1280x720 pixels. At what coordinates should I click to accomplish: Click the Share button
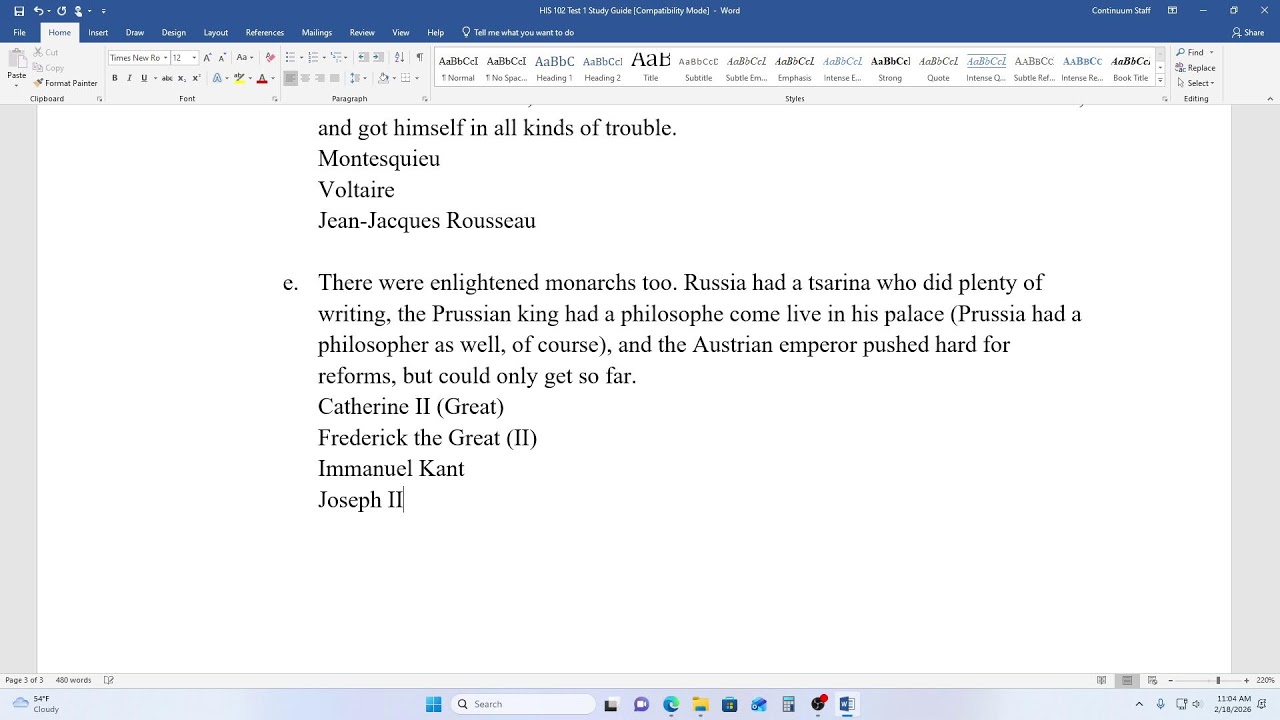tap(1248, 32)
